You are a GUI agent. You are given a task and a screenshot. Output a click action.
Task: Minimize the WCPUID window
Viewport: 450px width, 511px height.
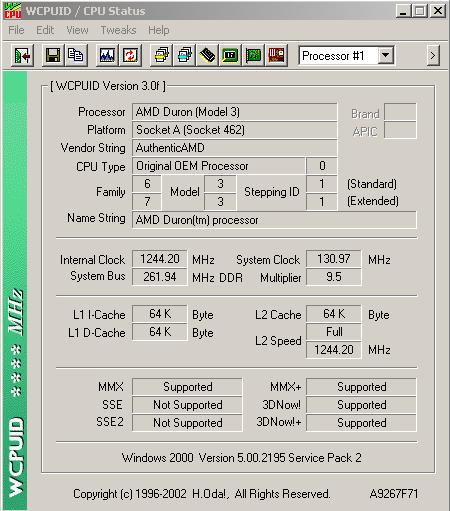pyautogui.click(x=403, y=11)
